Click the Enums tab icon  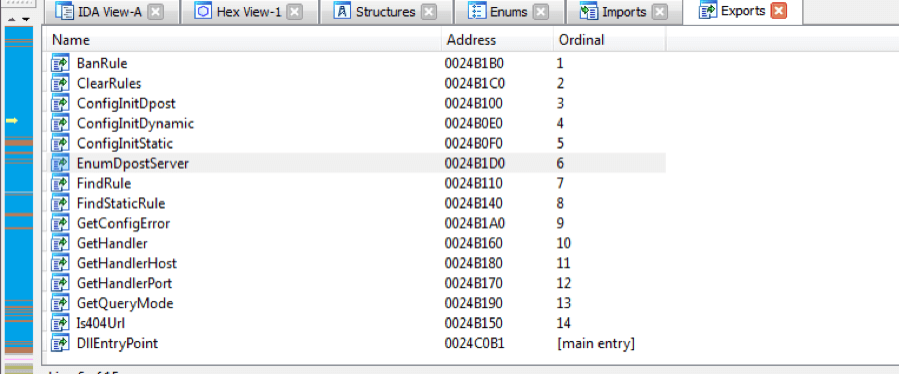tap(477, 11)
